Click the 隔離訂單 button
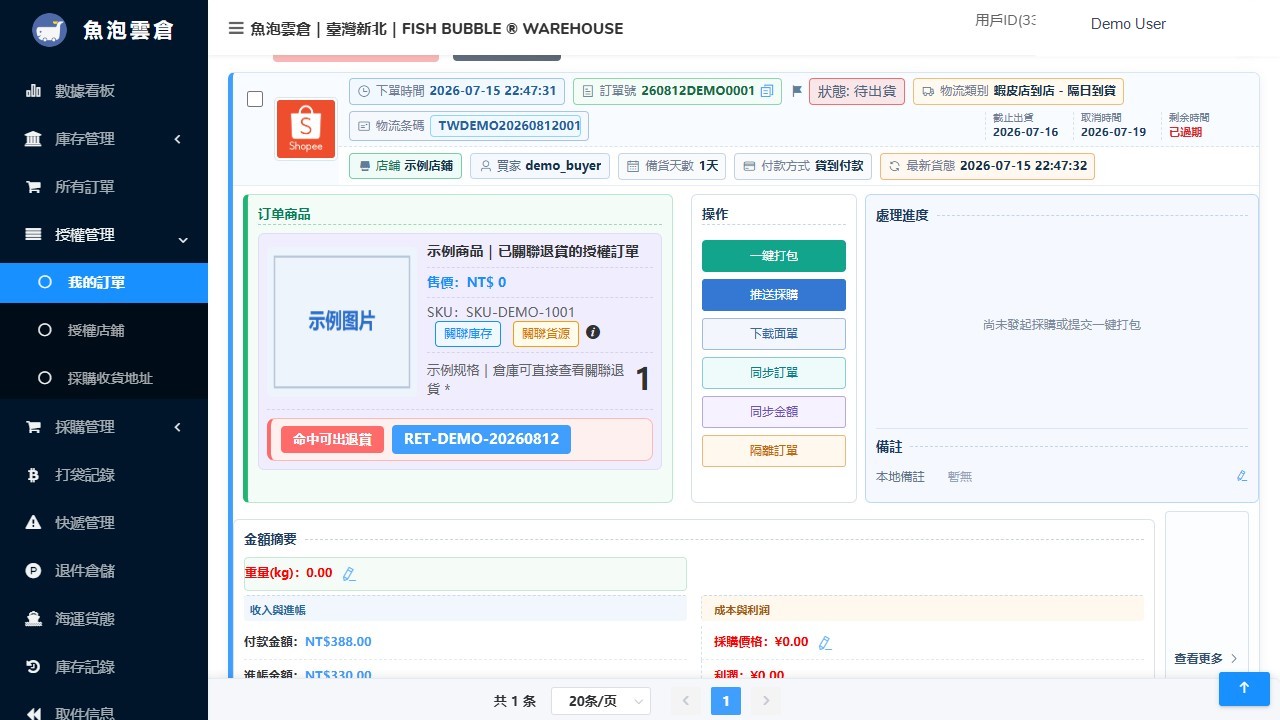The width and height of the screenshot is (1280, 720). click(774, 451)
